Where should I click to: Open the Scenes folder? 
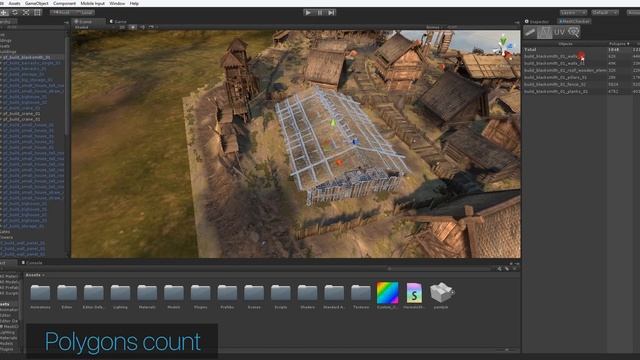pos(254,296)
